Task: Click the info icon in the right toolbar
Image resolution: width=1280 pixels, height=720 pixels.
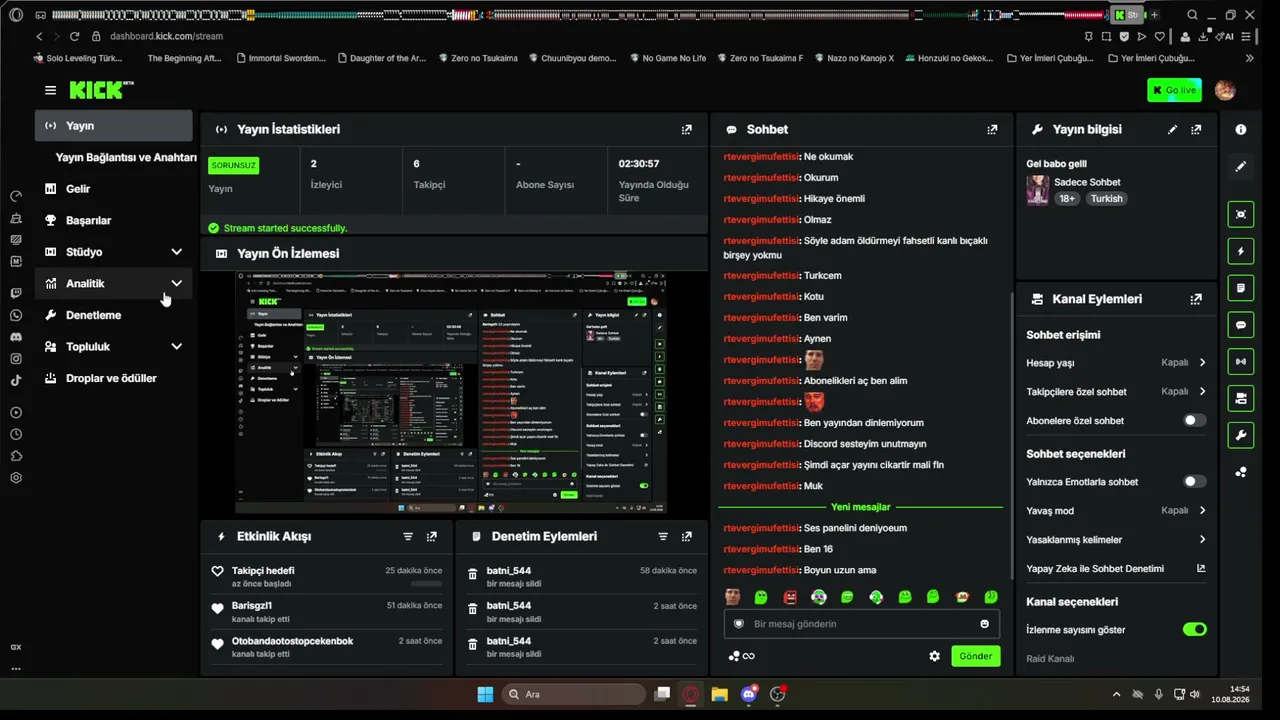Action: [1241, 129]
